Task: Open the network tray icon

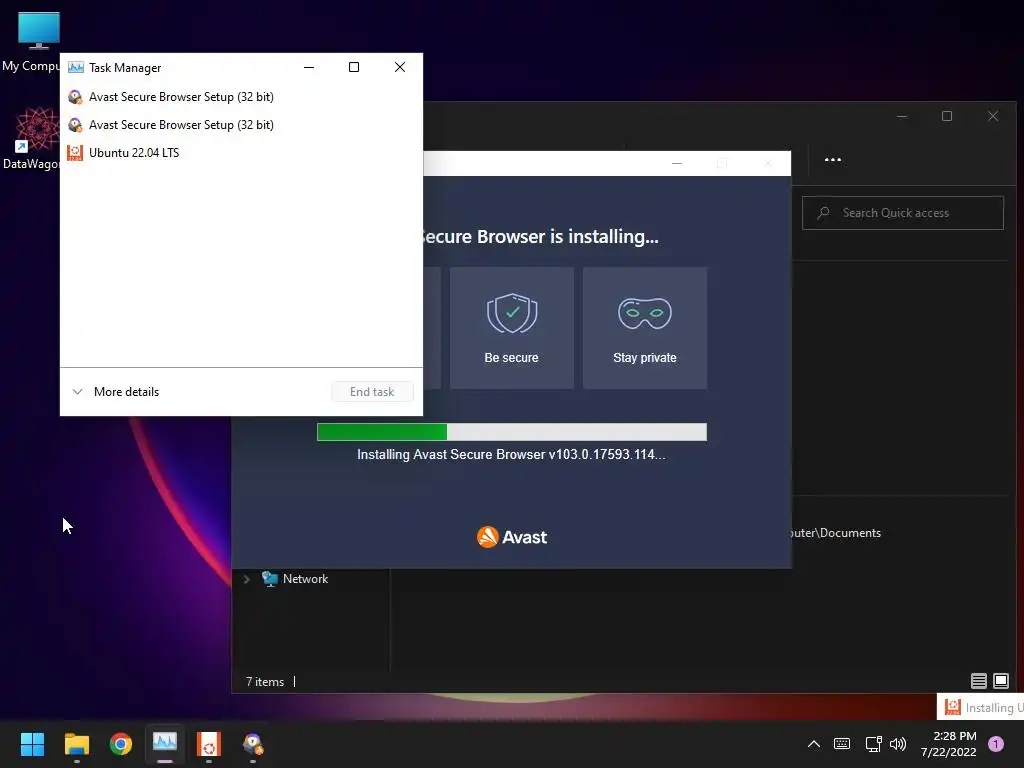Action: click(873, 744)
